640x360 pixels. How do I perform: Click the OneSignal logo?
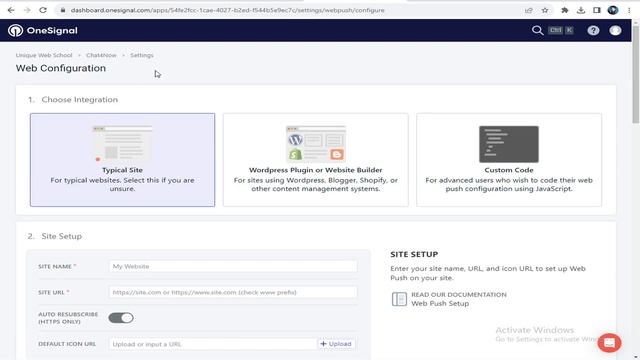(42, 31)
